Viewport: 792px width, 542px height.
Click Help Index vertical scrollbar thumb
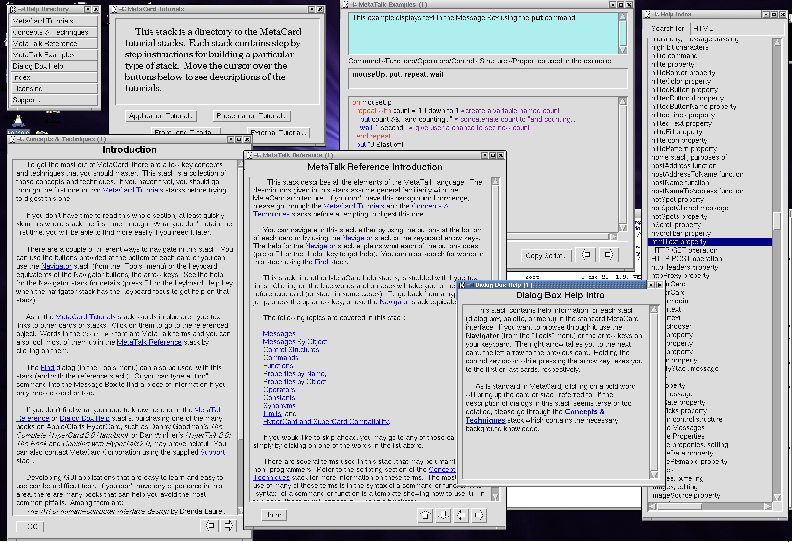[777, 221]
